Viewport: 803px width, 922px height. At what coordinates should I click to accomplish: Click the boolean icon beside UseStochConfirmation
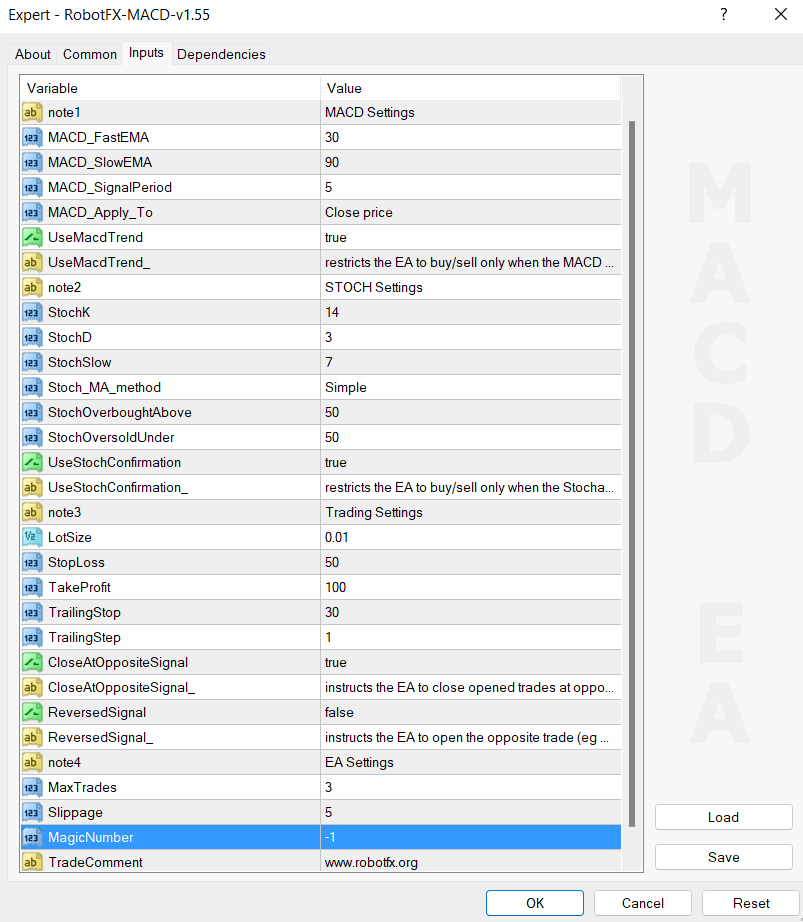(x=32, y=462)
